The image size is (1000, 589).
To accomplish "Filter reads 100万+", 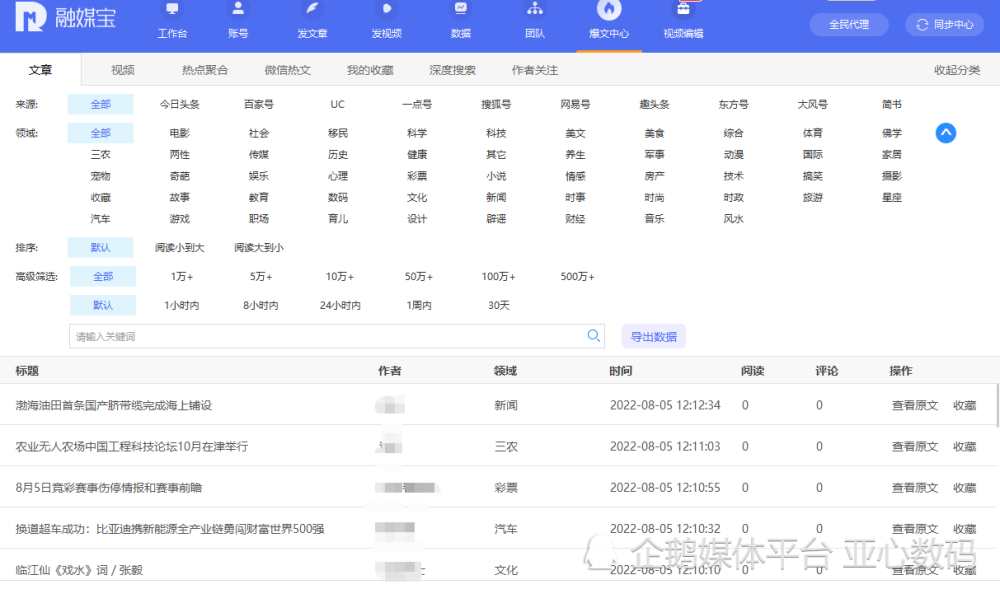I will (x=498, y=277).
